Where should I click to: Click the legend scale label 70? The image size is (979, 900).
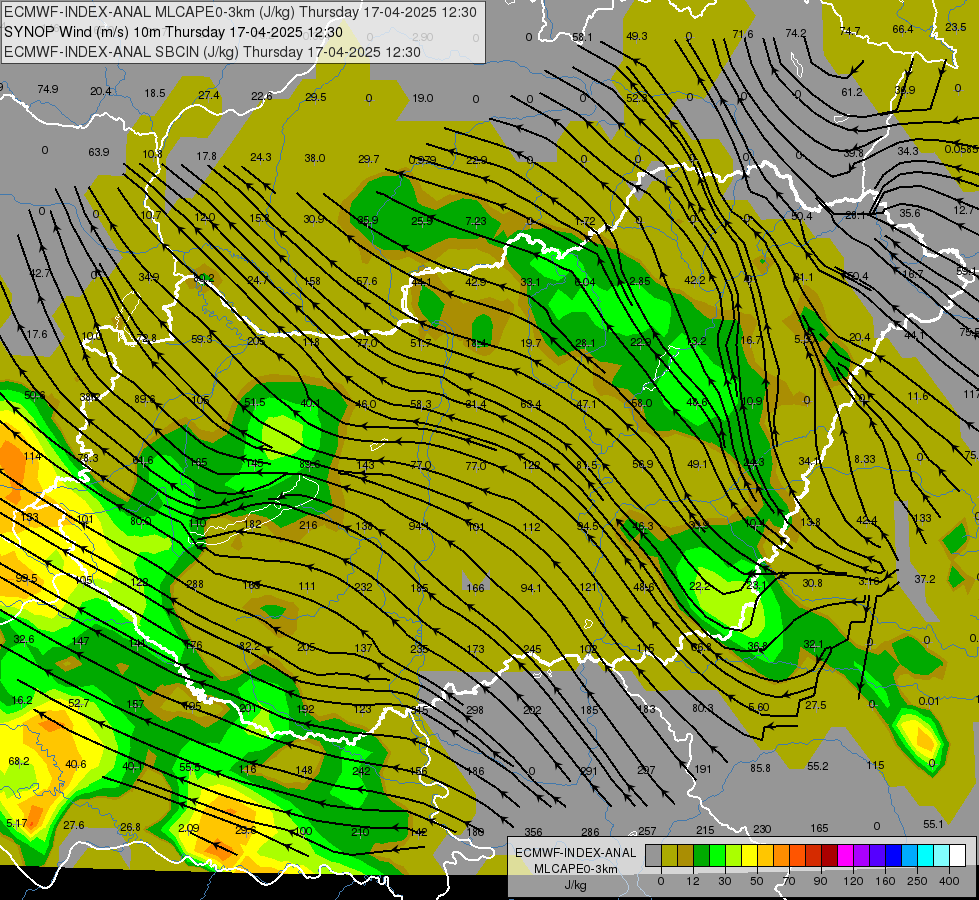(x=788, y=881)
